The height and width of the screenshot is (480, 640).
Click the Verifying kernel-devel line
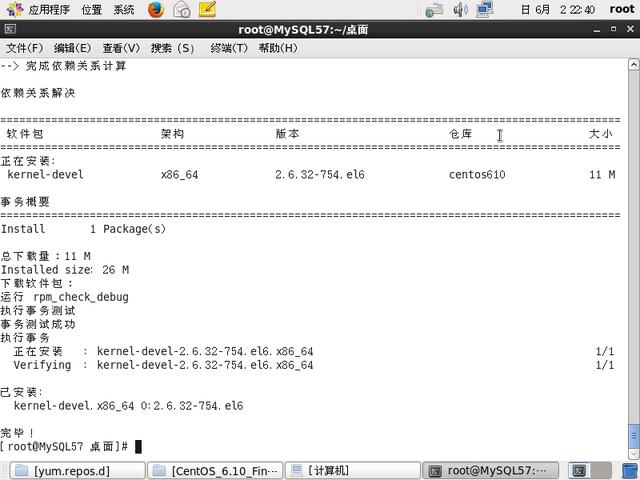tap(163, 365)
